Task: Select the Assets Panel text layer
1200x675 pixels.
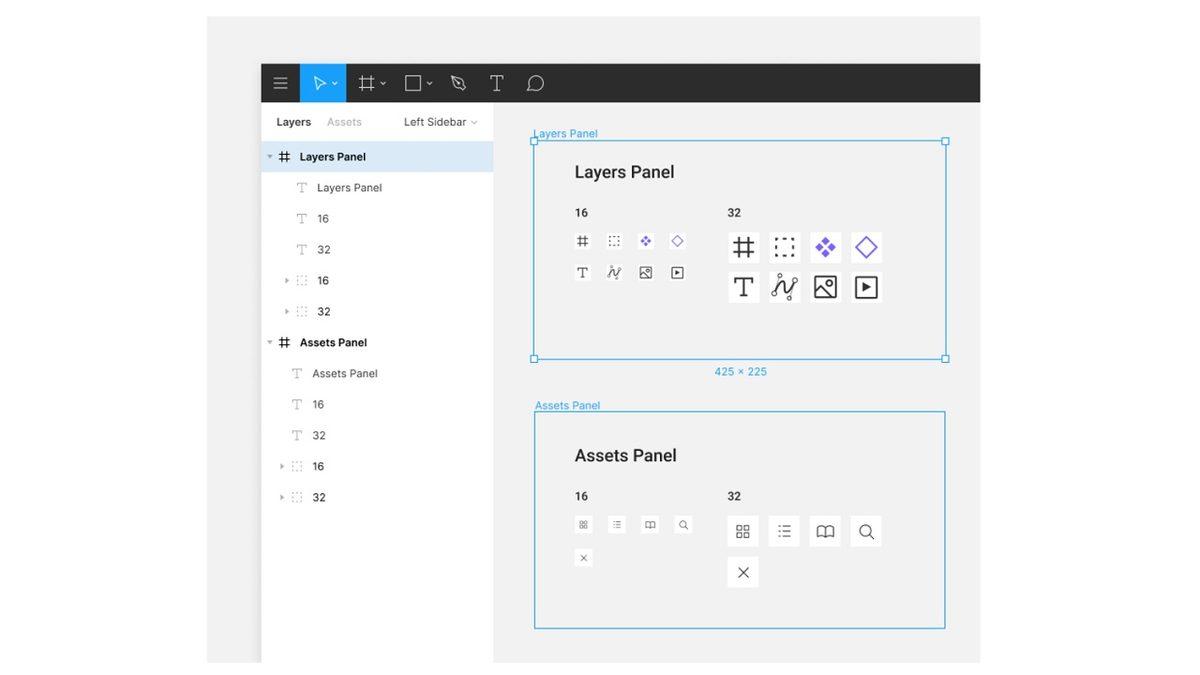Action: [x=344, y=374]
